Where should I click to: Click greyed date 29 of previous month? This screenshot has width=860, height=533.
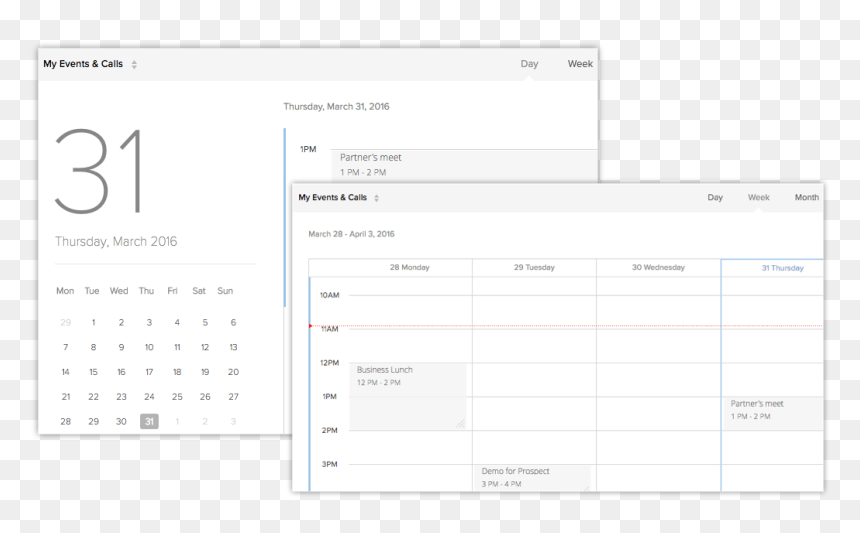coord(66,322)
